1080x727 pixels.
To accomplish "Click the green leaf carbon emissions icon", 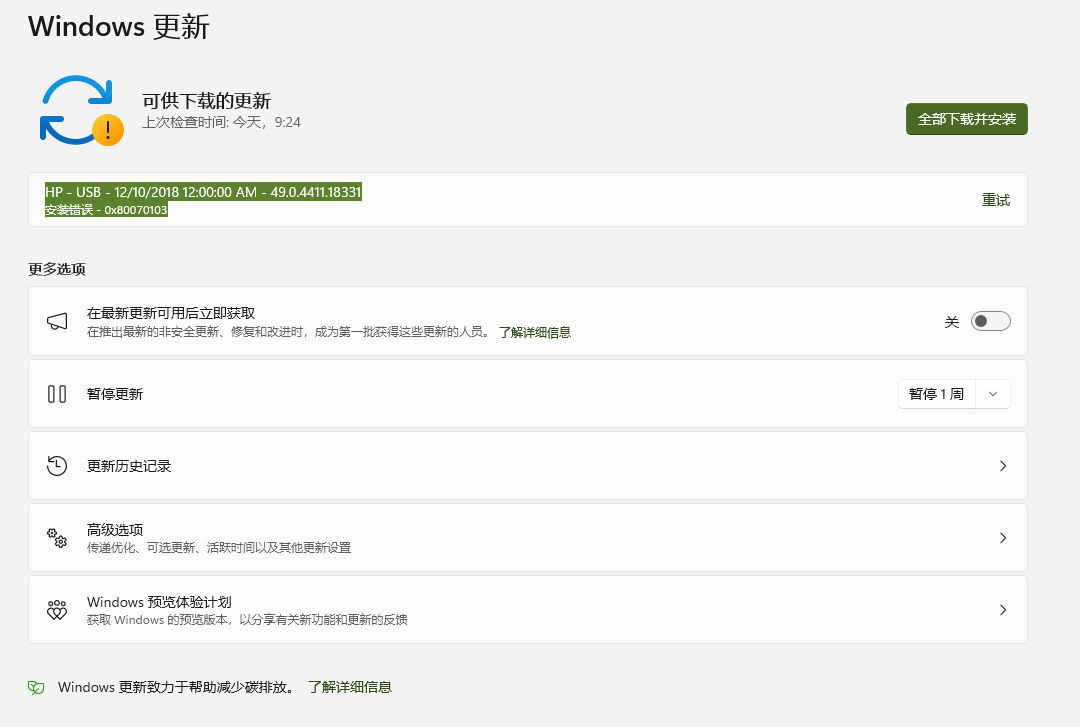I will coord(36,688).
